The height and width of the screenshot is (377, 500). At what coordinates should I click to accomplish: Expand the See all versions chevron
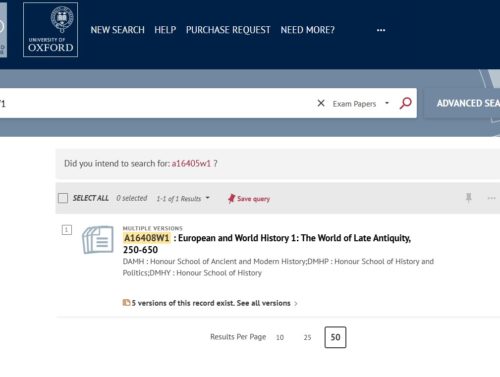[296, 303]
